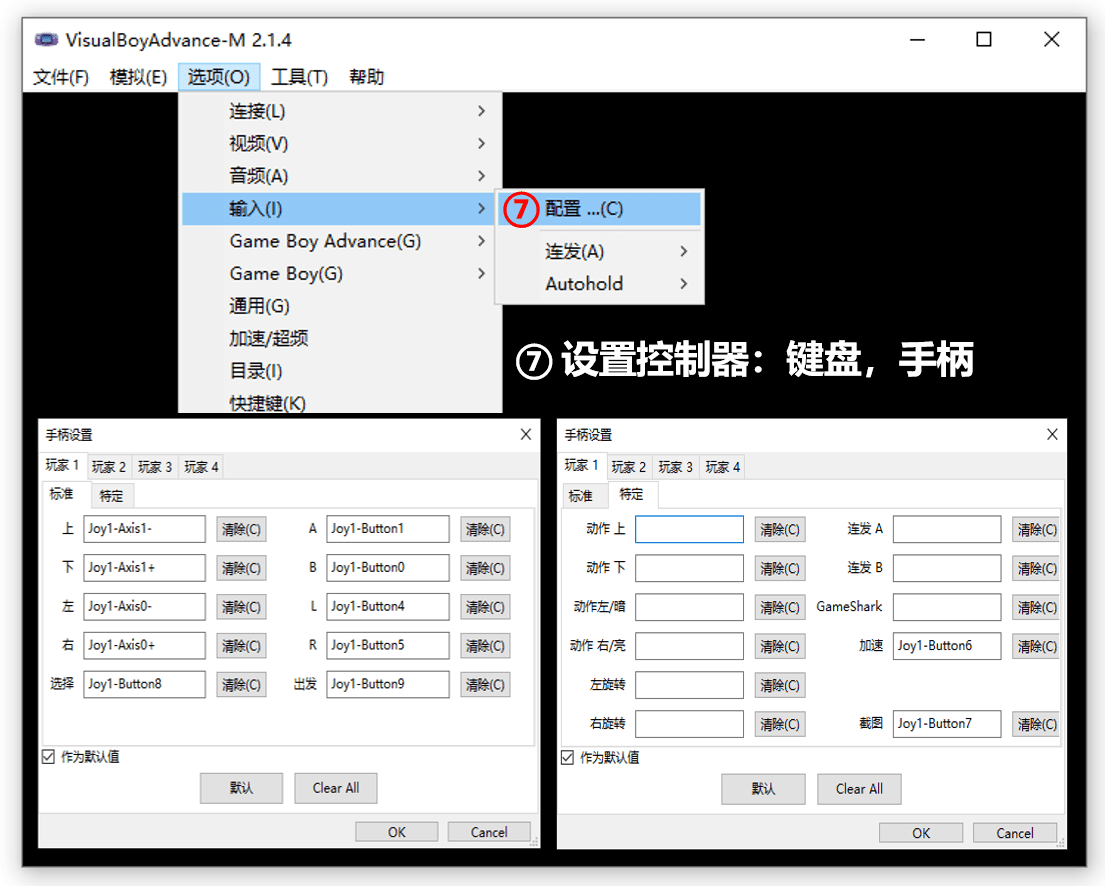Toggle 作为默认值 checkbox in left joypad dialog
This screenshot has height=886, width=1105.
48,757
